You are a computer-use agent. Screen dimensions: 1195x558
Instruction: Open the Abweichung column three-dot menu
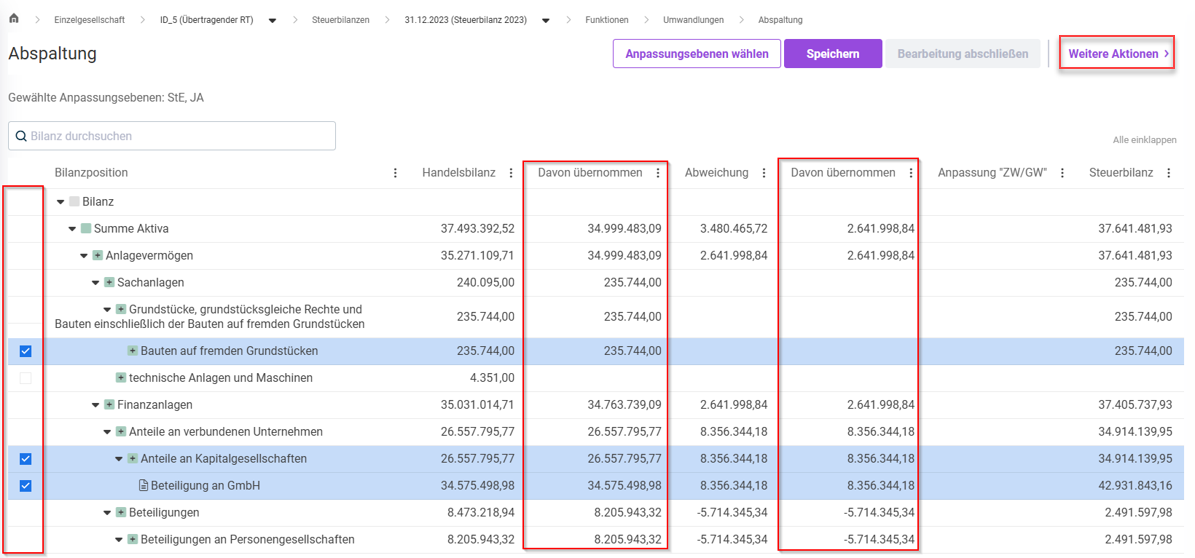tap(764, 173)
